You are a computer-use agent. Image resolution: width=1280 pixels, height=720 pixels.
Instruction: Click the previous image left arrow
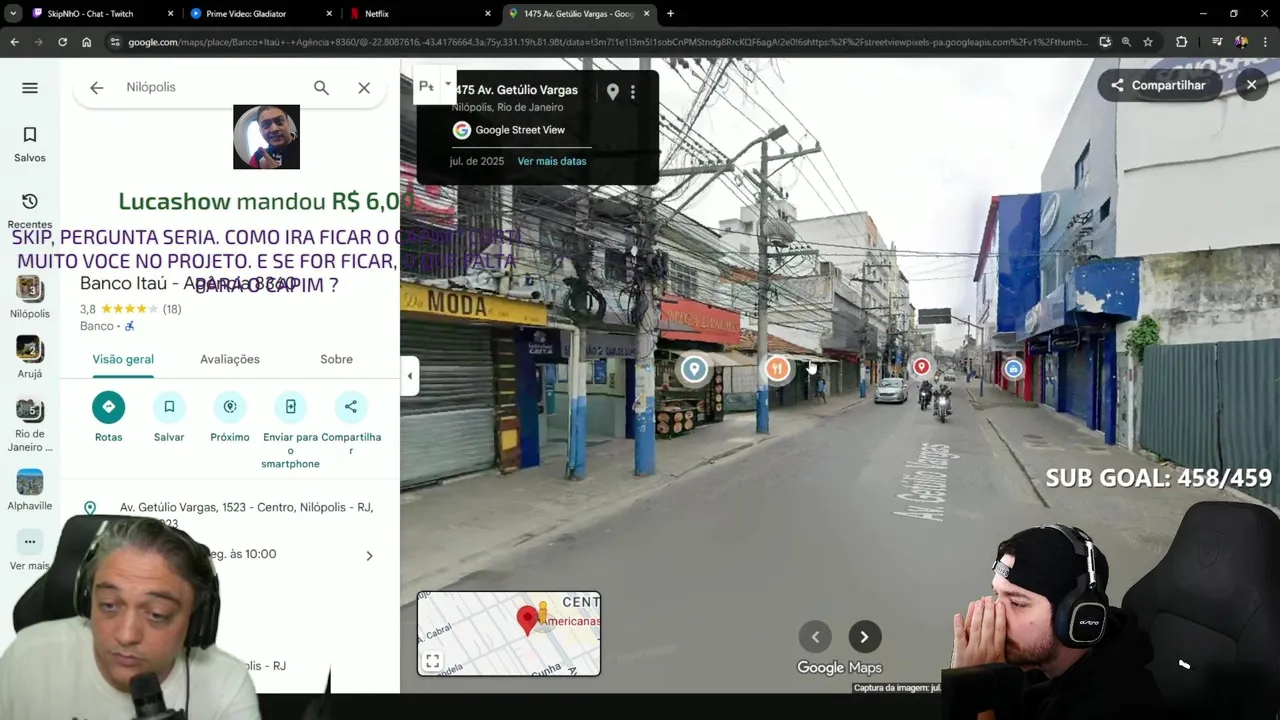(815, 637)
